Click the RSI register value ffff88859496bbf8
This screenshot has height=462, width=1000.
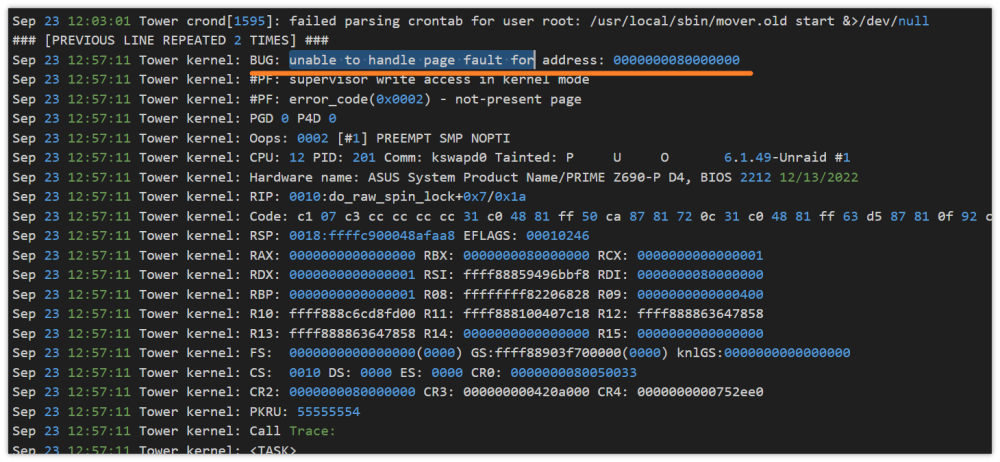point(526,276)
